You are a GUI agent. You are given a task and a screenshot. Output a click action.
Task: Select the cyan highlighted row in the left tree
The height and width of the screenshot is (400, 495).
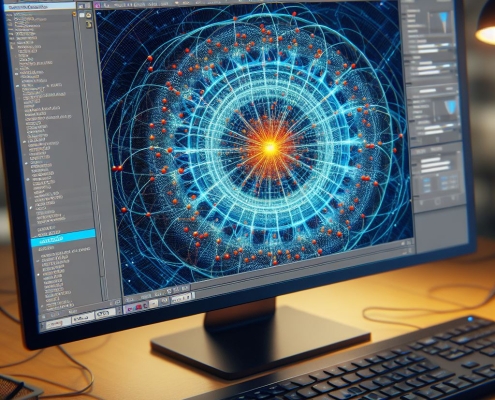pyautogui.click(x=63, y=238)
